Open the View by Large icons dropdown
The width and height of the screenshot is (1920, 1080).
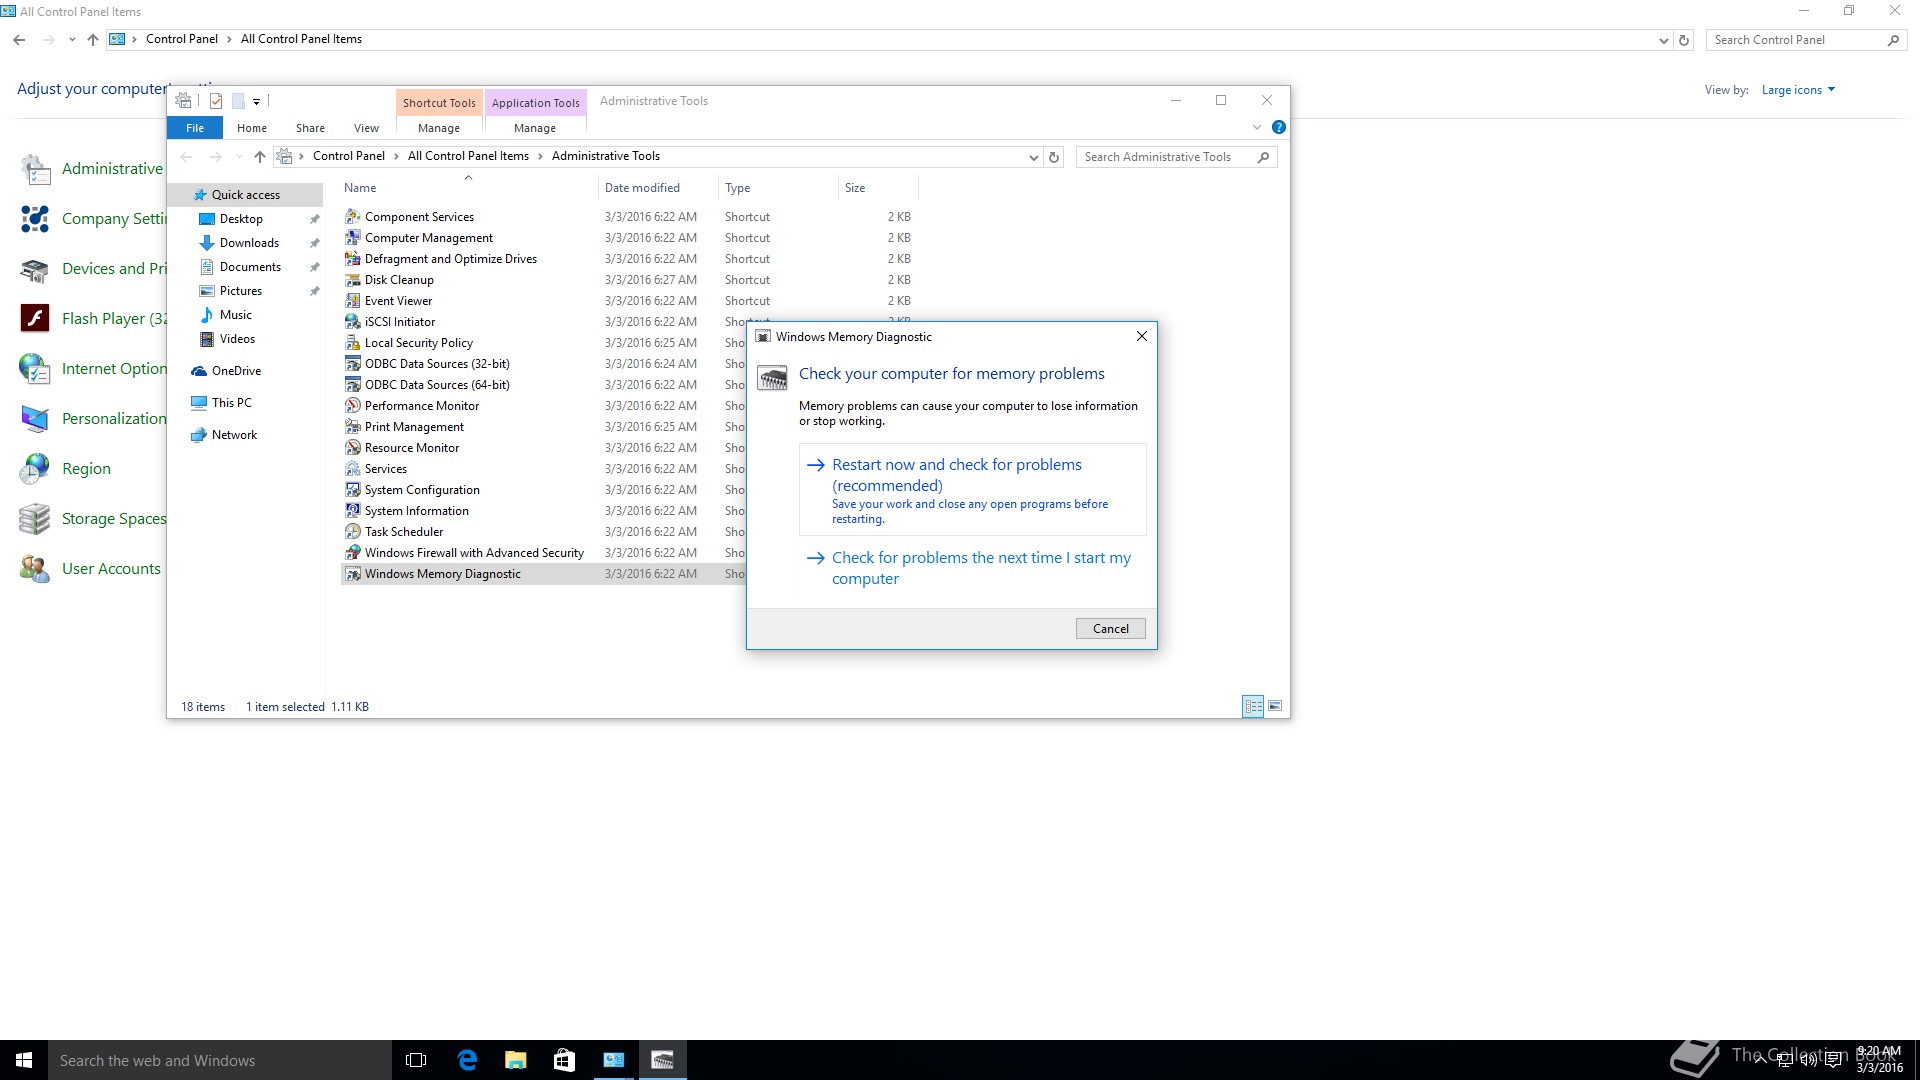coord(1798,90)
